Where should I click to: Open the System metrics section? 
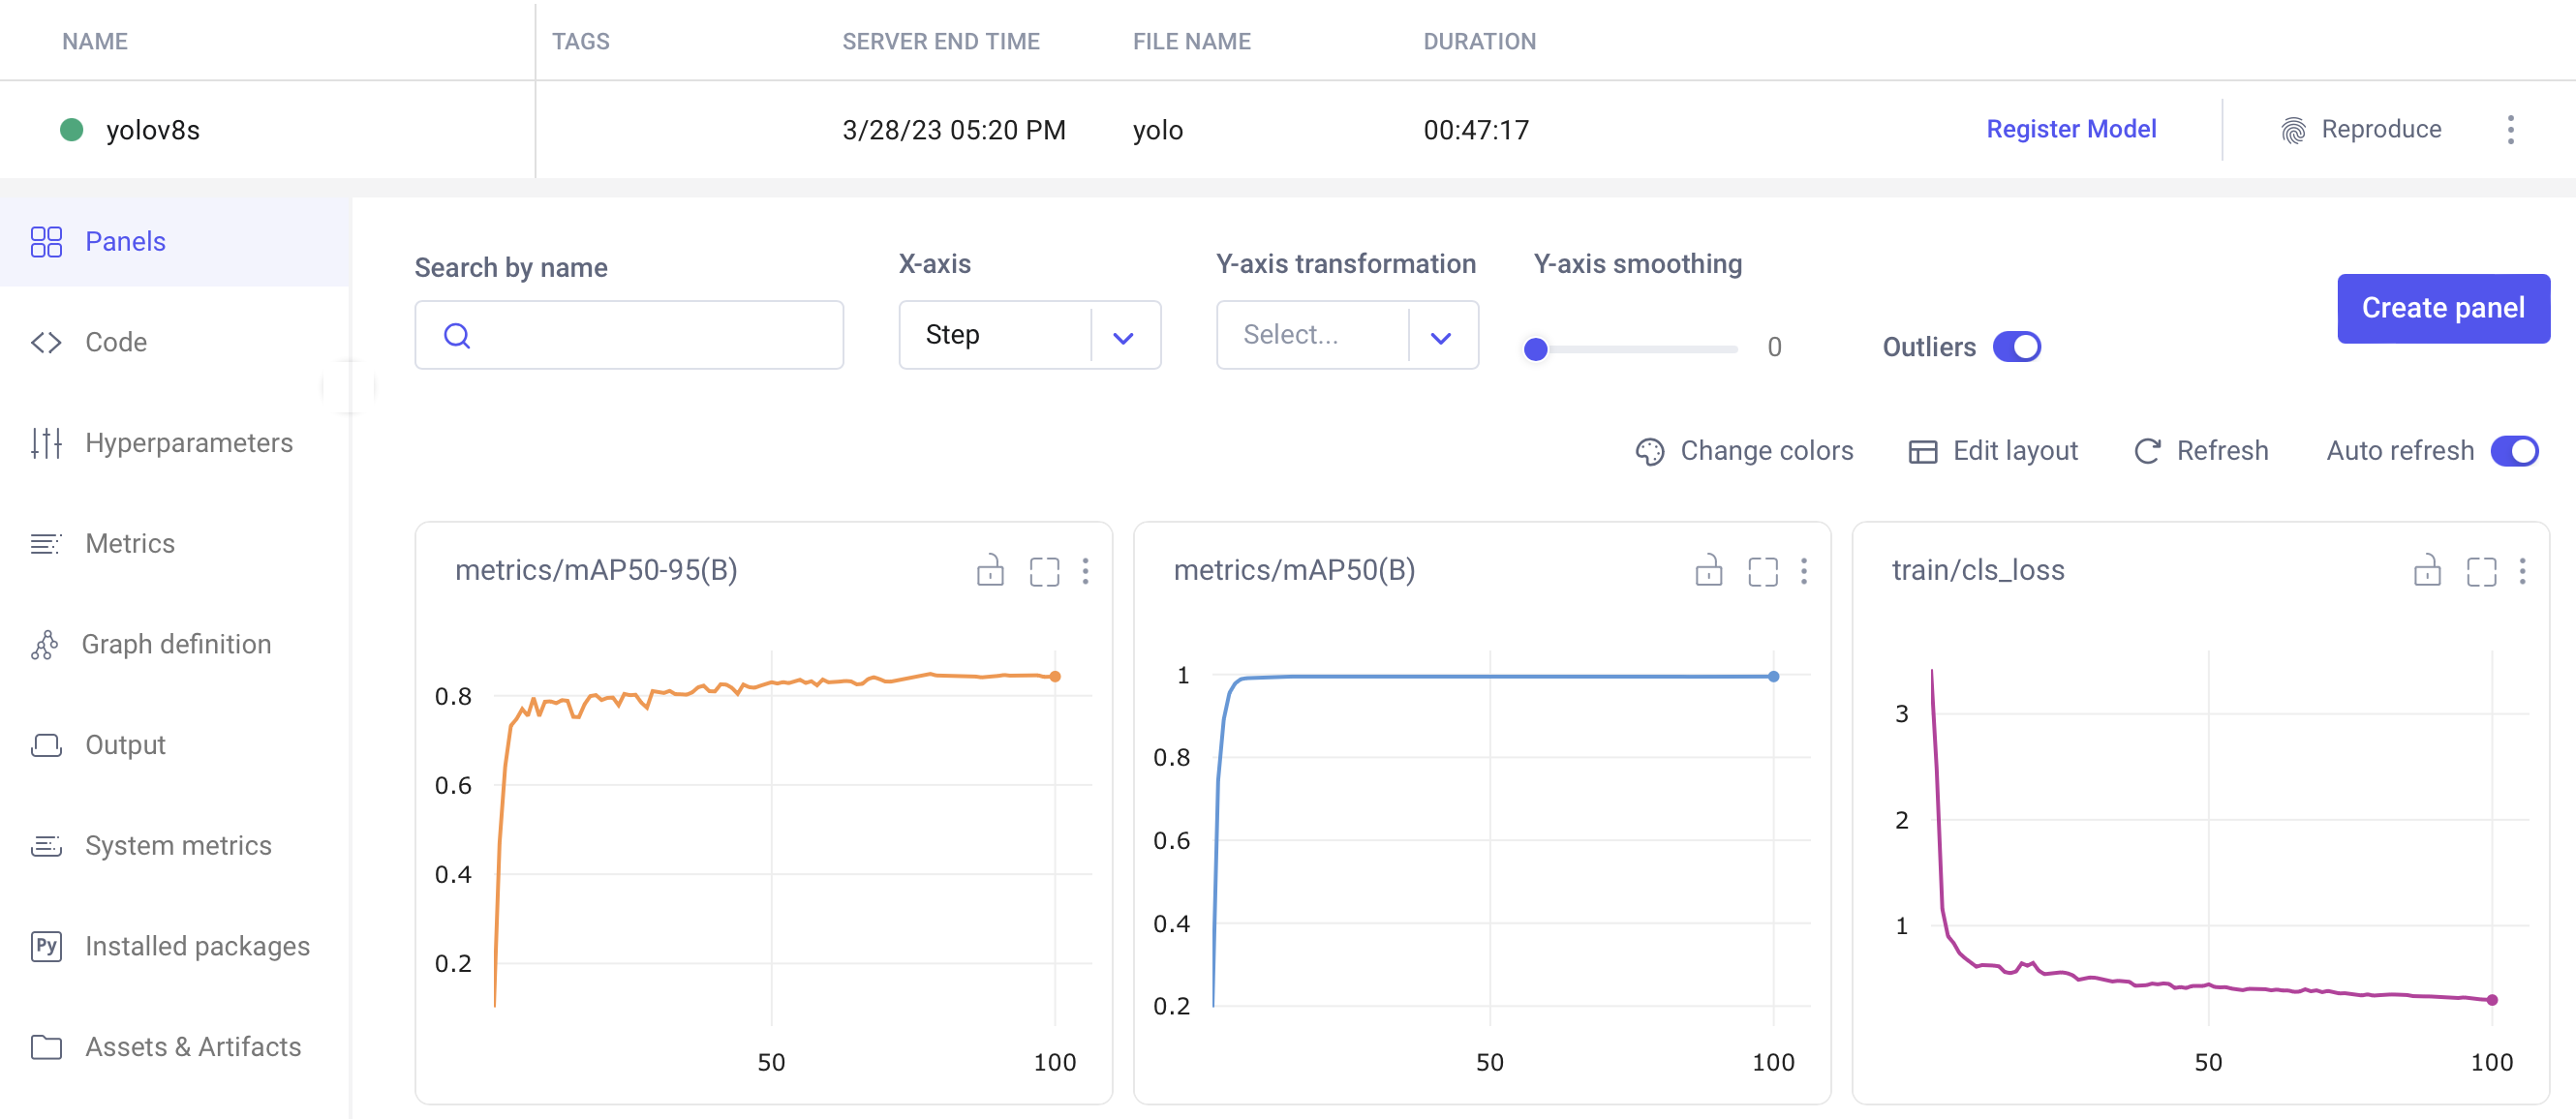coord(177,845)
